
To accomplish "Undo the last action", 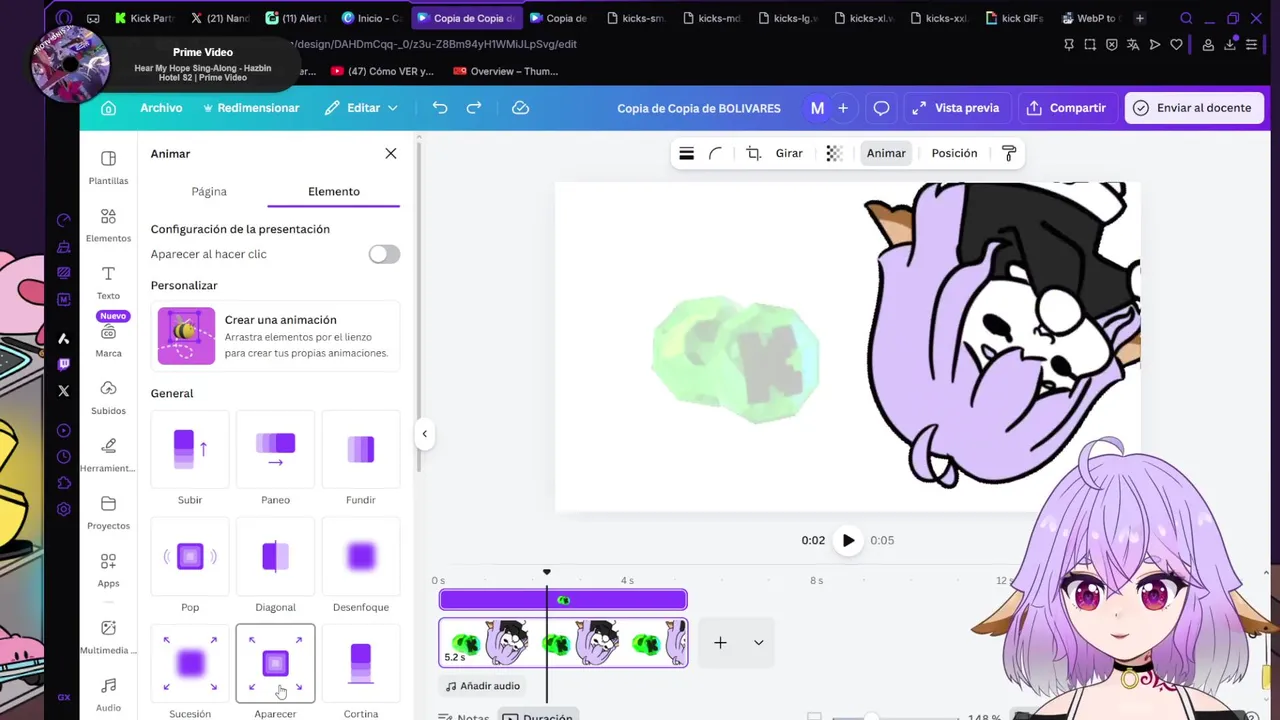I will 440,108.
